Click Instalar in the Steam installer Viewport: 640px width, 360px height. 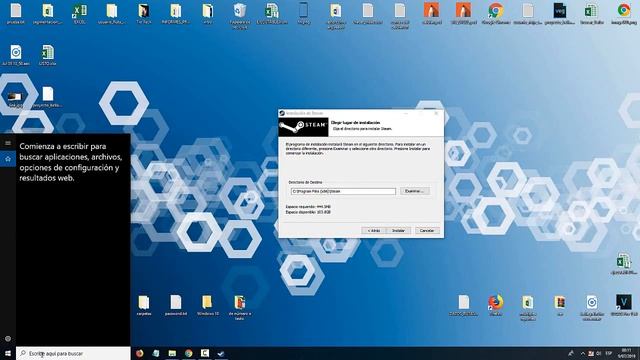coord(398,231)
